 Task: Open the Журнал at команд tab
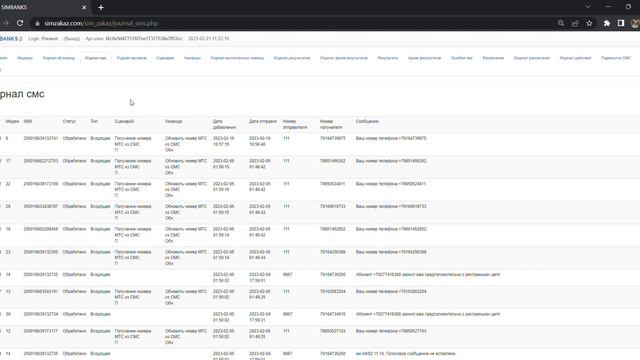[59, 58]
